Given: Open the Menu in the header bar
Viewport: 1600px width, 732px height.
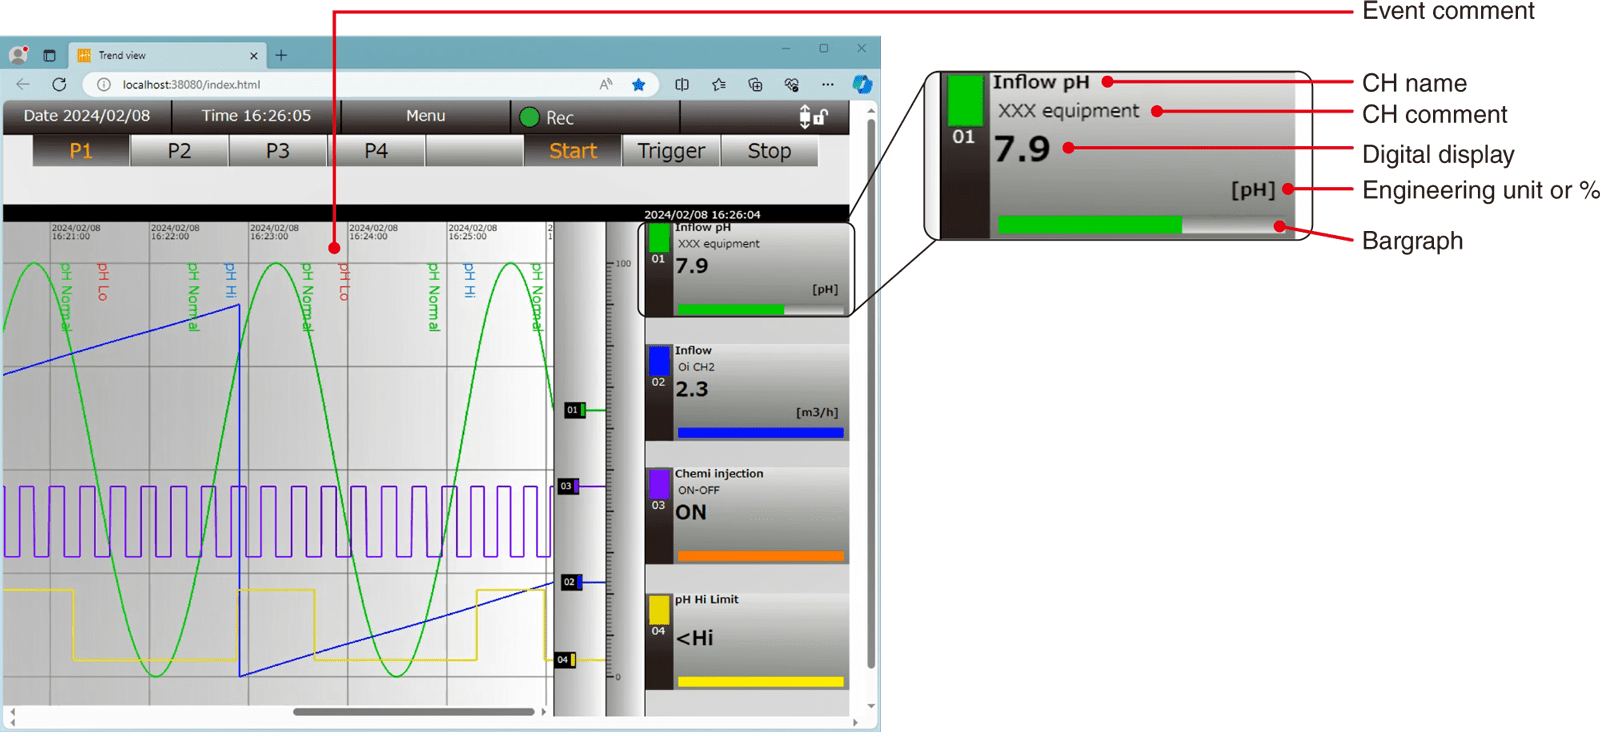Looking at the screenshot, I should click(x=425, y=116).
